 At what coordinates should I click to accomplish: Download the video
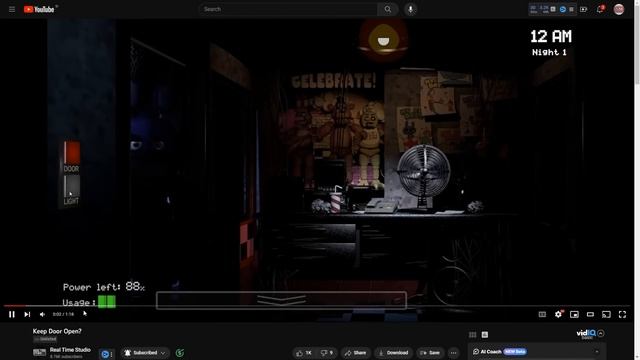pos(393,353)
